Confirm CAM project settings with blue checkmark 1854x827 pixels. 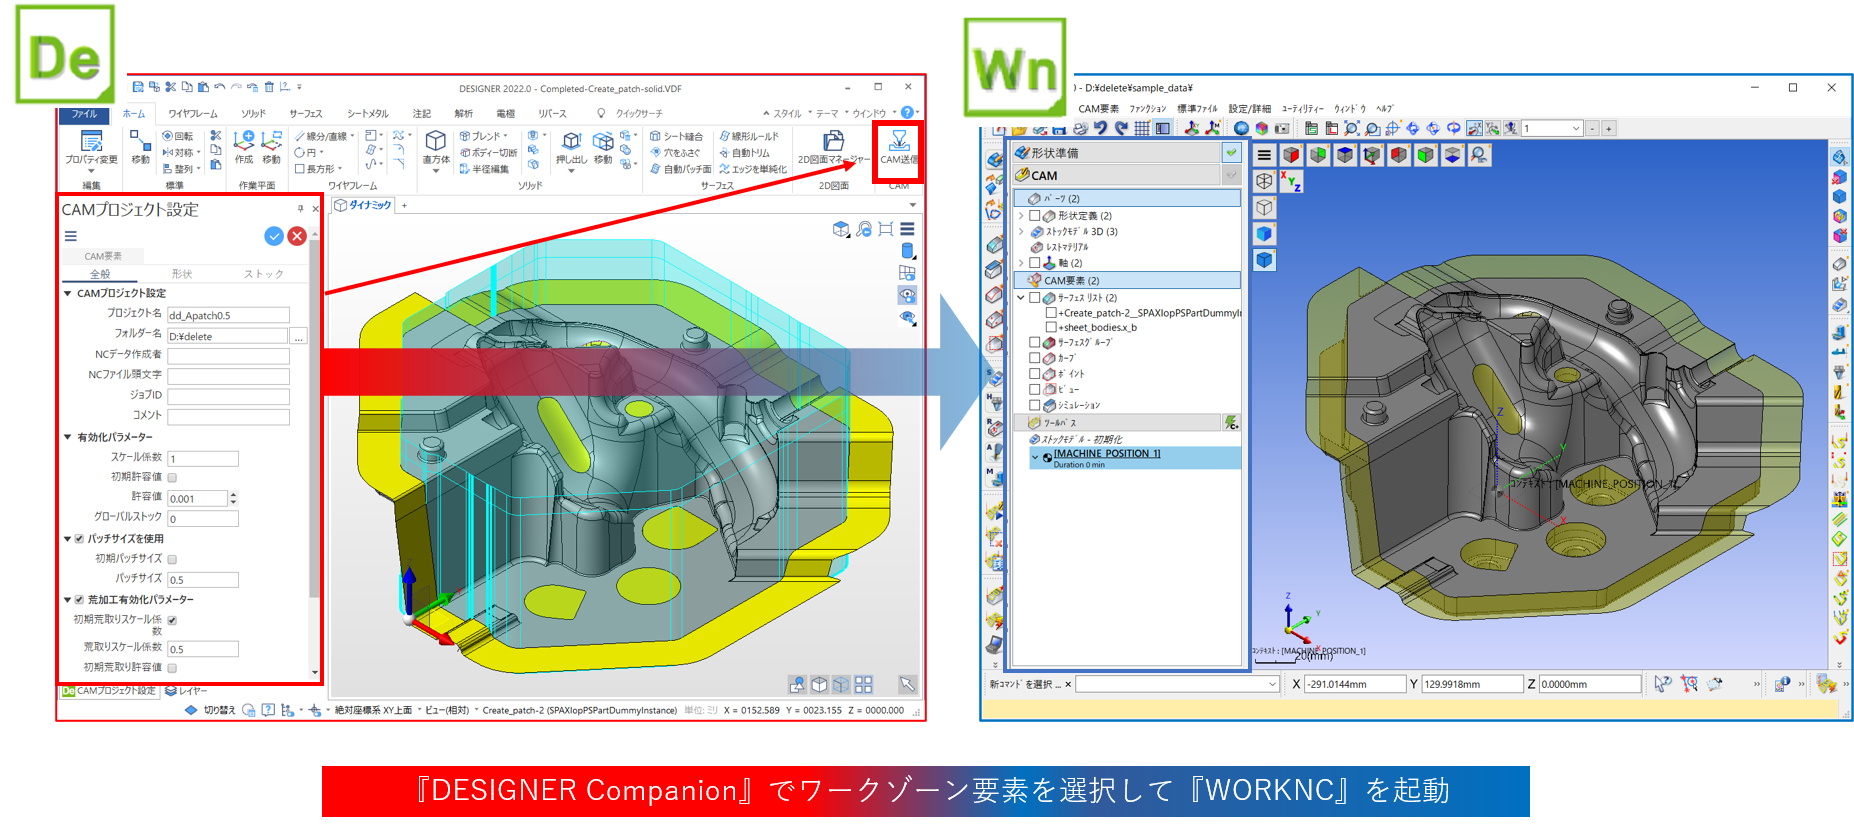tap(273, 236)
